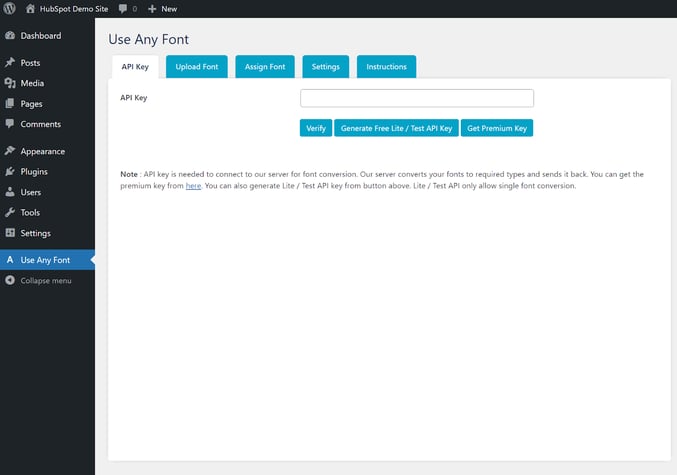Click the Collapse menu arrow icon

[x=10, y=280]
